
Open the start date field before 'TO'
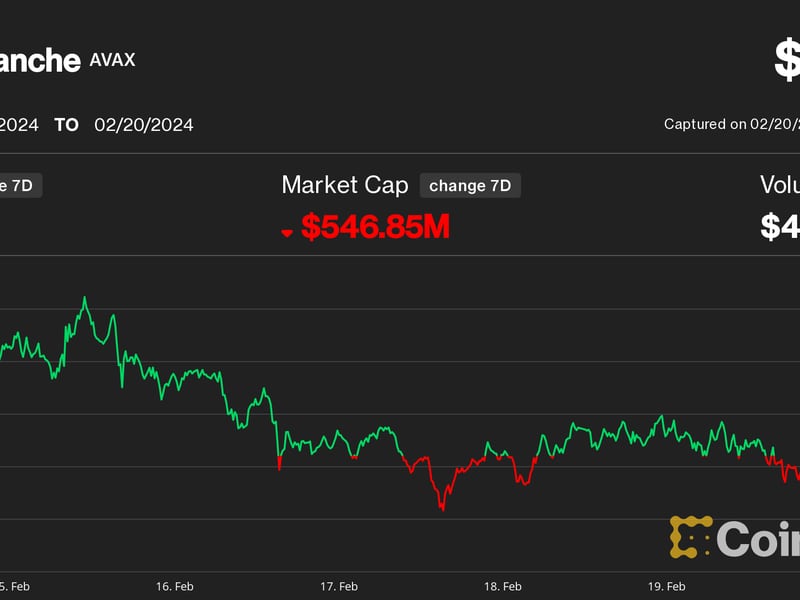coord(20,124)
